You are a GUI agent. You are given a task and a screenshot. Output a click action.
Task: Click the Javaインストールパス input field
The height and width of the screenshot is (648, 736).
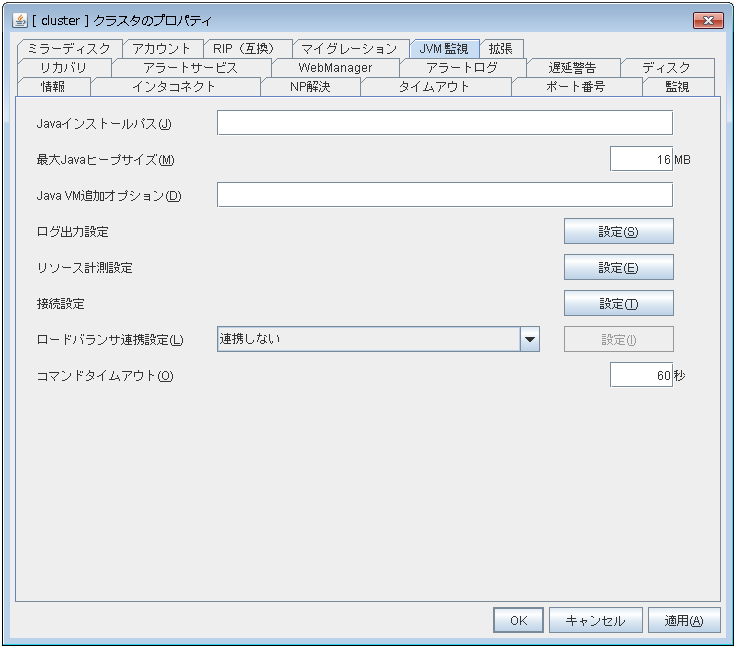pos(444,123)
